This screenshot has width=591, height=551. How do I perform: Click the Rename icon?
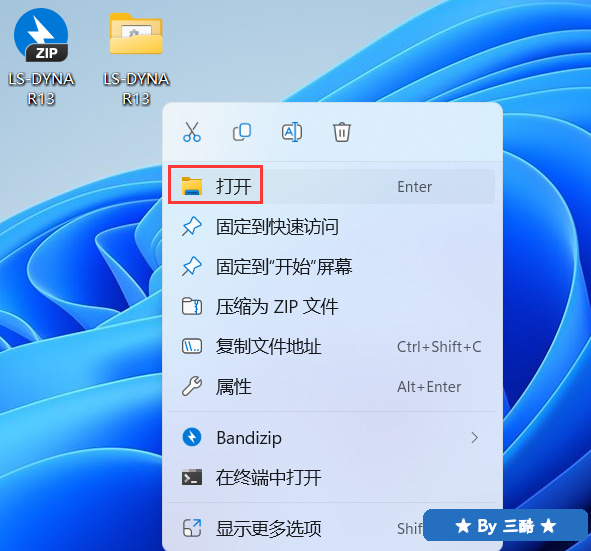pos(292,132)
